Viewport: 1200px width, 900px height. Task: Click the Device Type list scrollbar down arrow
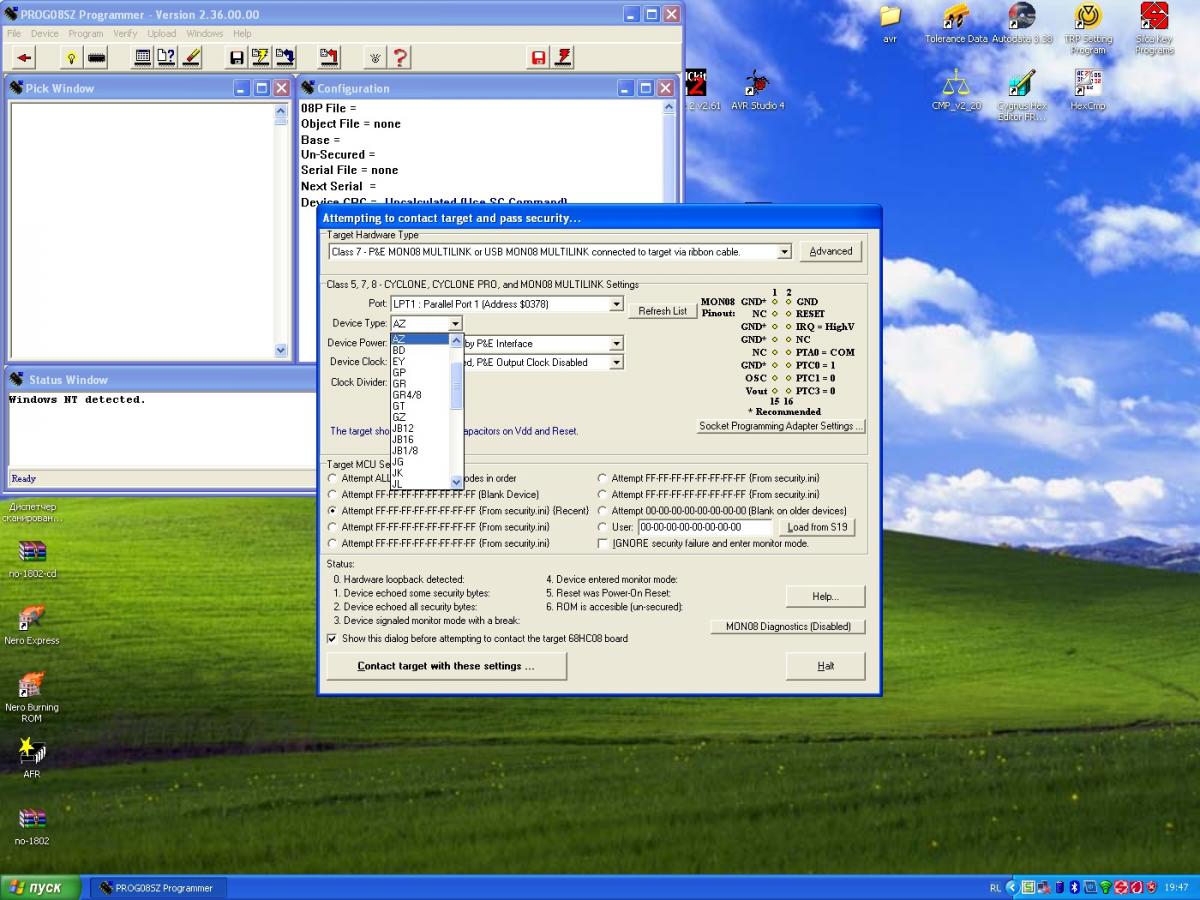[457, 482]
